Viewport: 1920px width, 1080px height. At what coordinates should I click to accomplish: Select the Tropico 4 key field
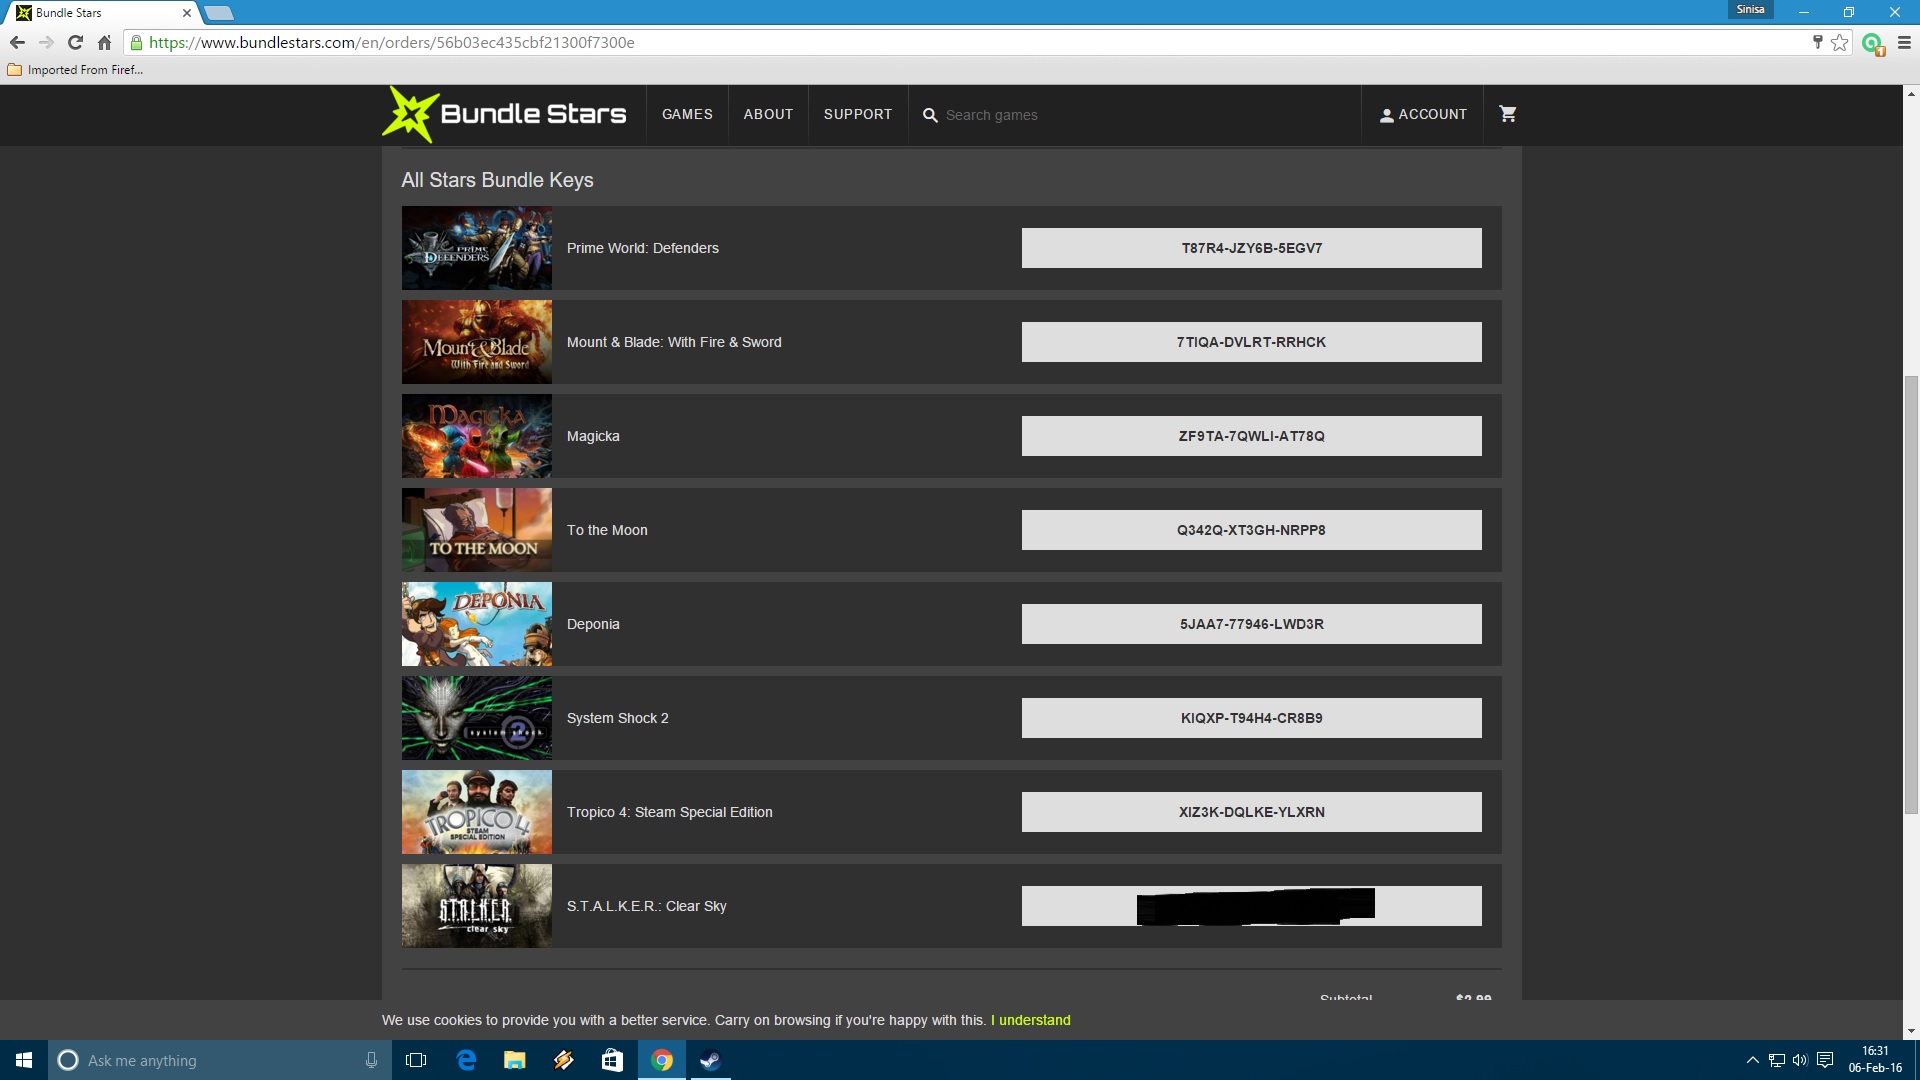click(1251, 812)
